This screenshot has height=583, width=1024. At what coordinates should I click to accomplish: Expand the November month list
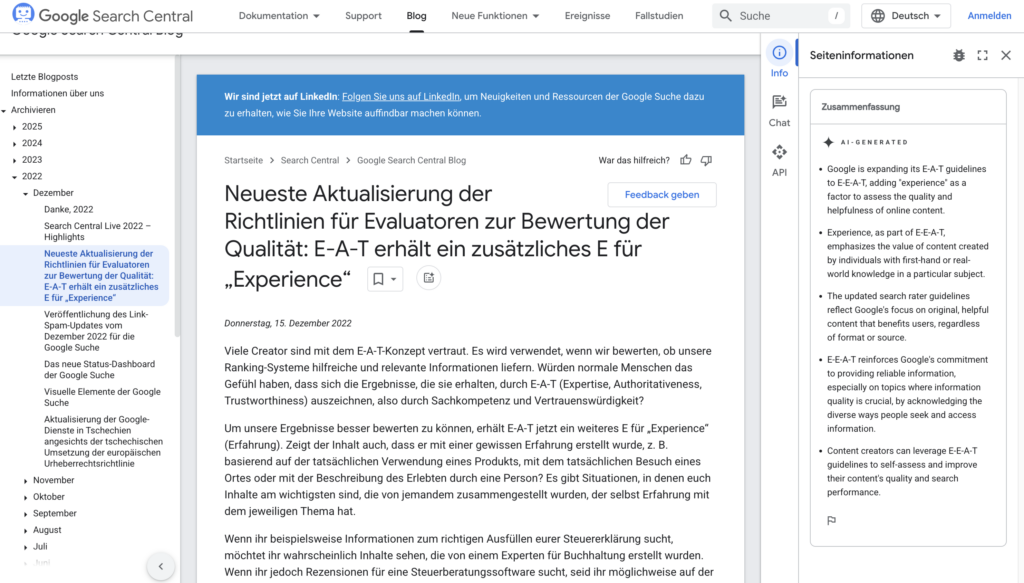click(x=25, y=481)
